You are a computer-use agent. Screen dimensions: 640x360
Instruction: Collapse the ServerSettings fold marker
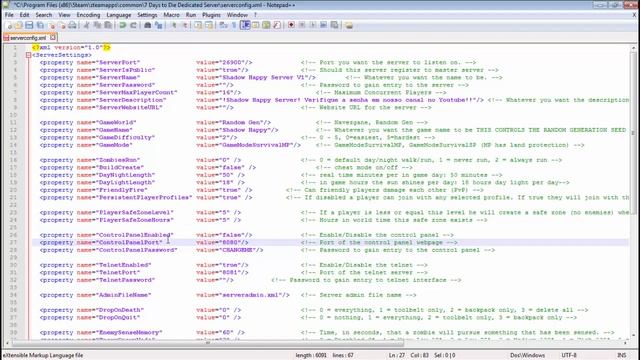tap(28, 55)
